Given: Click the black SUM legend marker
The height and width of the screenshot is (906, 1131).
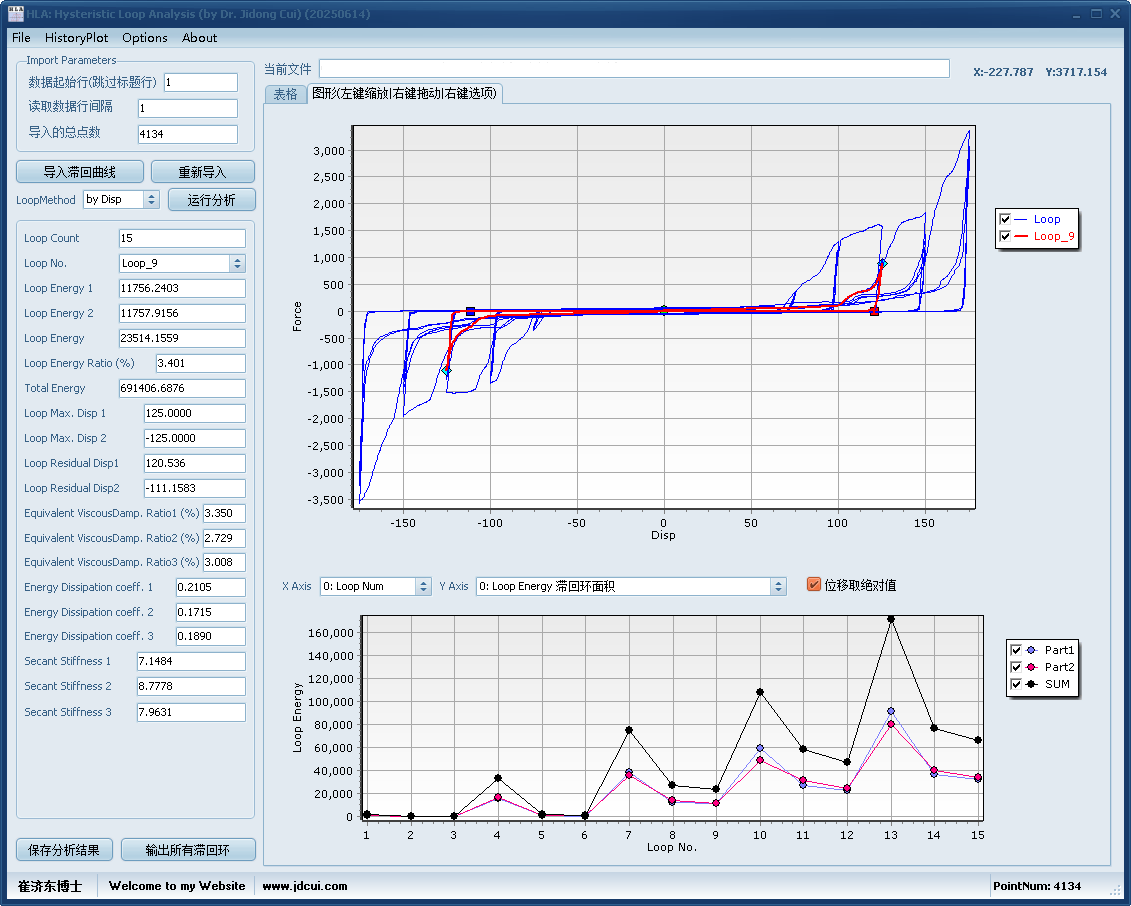Looking at the screenshot, I should pyautogui.click(x=1031, y=684).
